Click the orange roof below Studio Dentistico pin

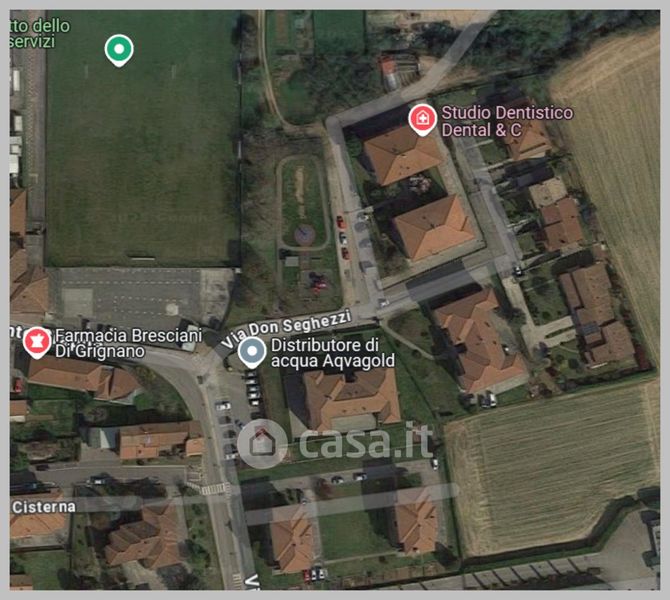[402, 156]
